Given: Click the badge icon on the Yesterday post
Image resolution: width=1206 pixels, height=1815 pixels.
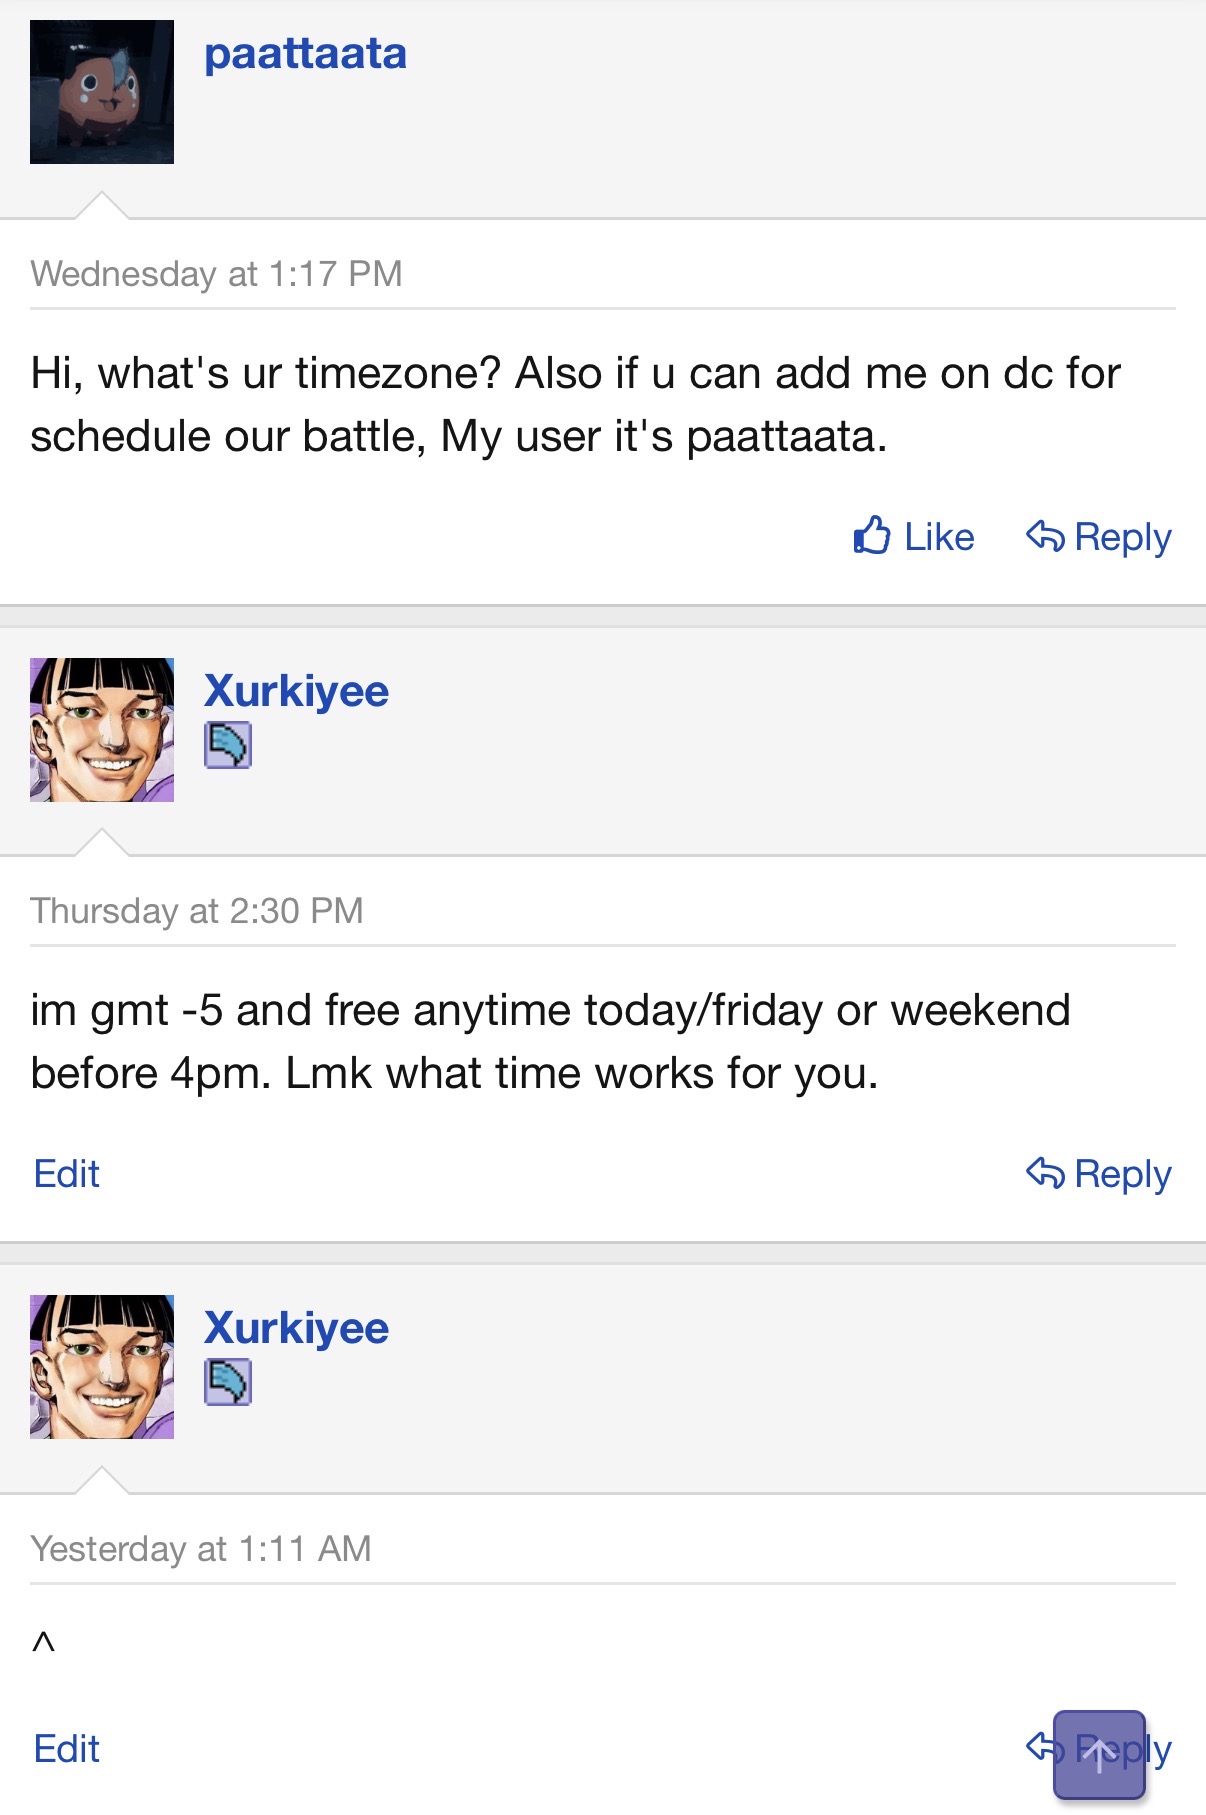Looking at the screenshot, I should pos(228,1382).
